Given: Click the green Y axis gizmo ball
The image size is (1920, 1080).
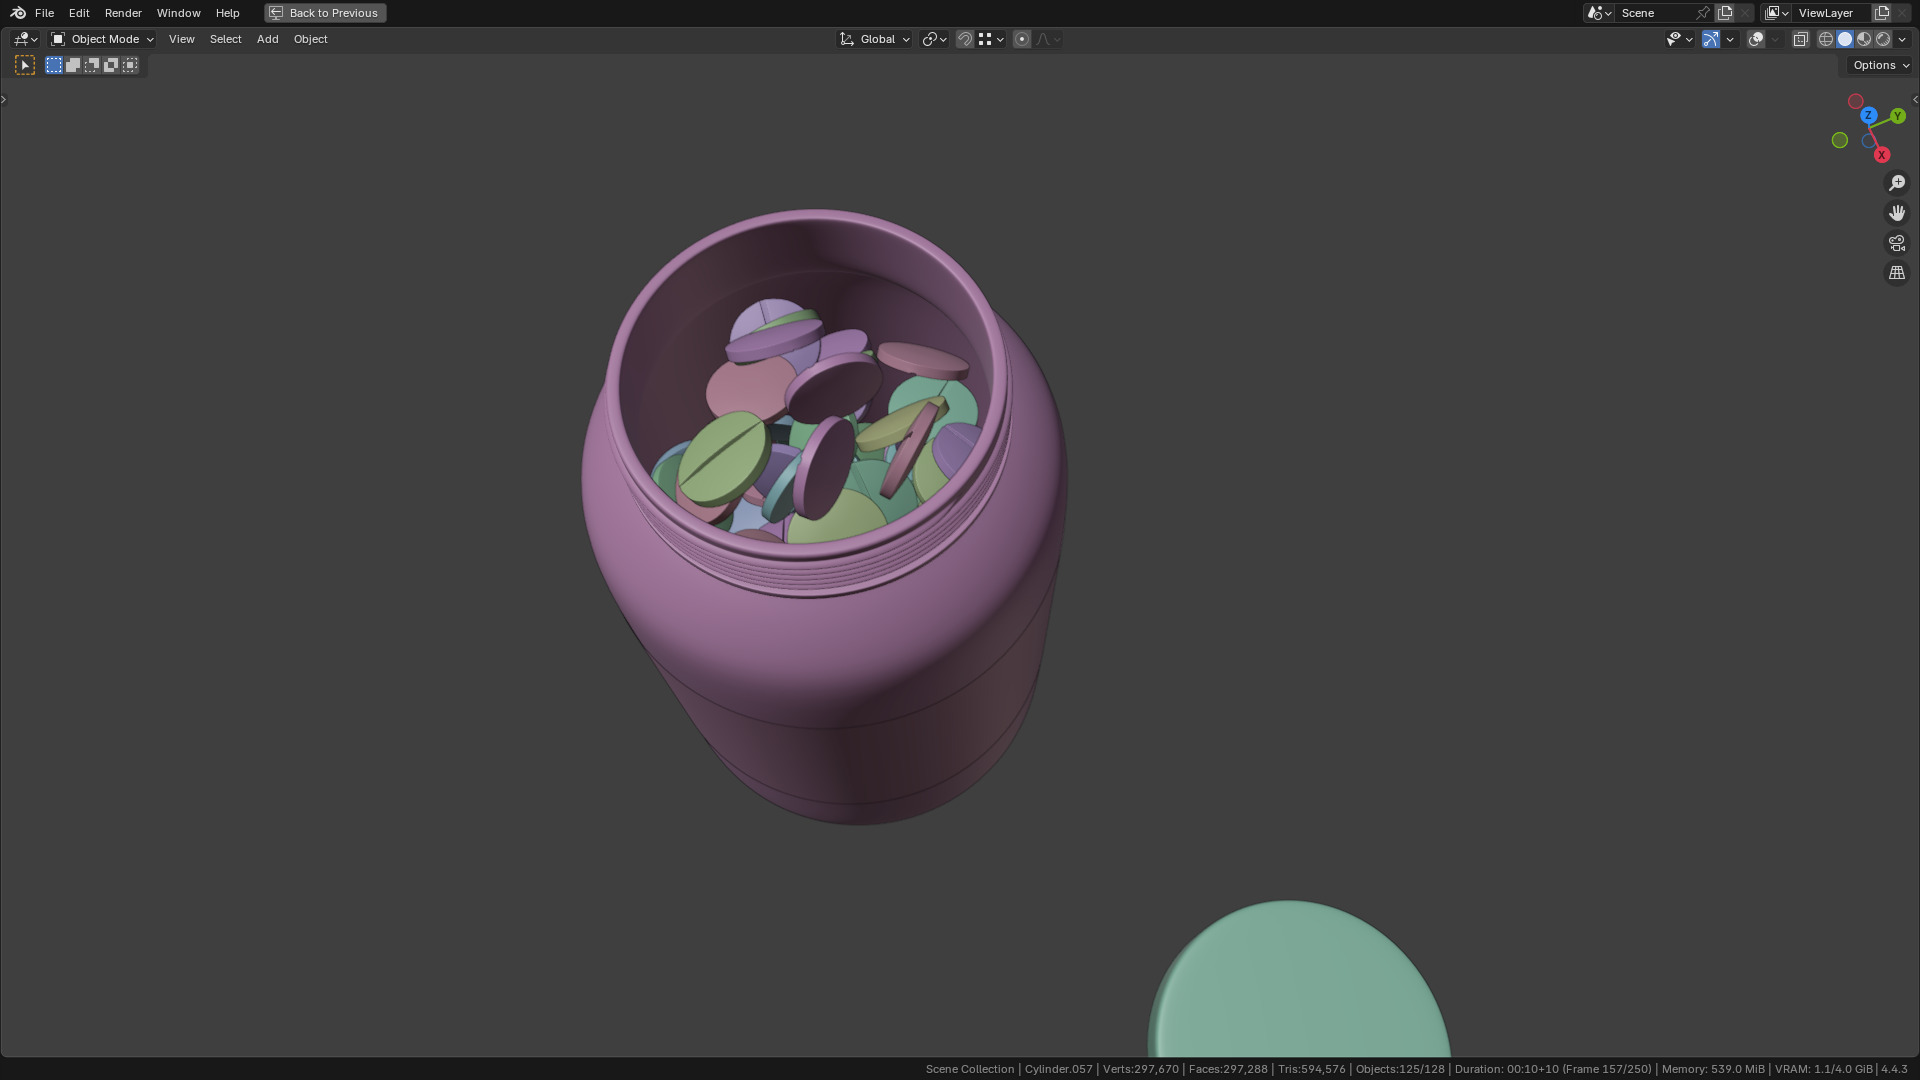Looking at the screenshot, I should coord(1898,116).
